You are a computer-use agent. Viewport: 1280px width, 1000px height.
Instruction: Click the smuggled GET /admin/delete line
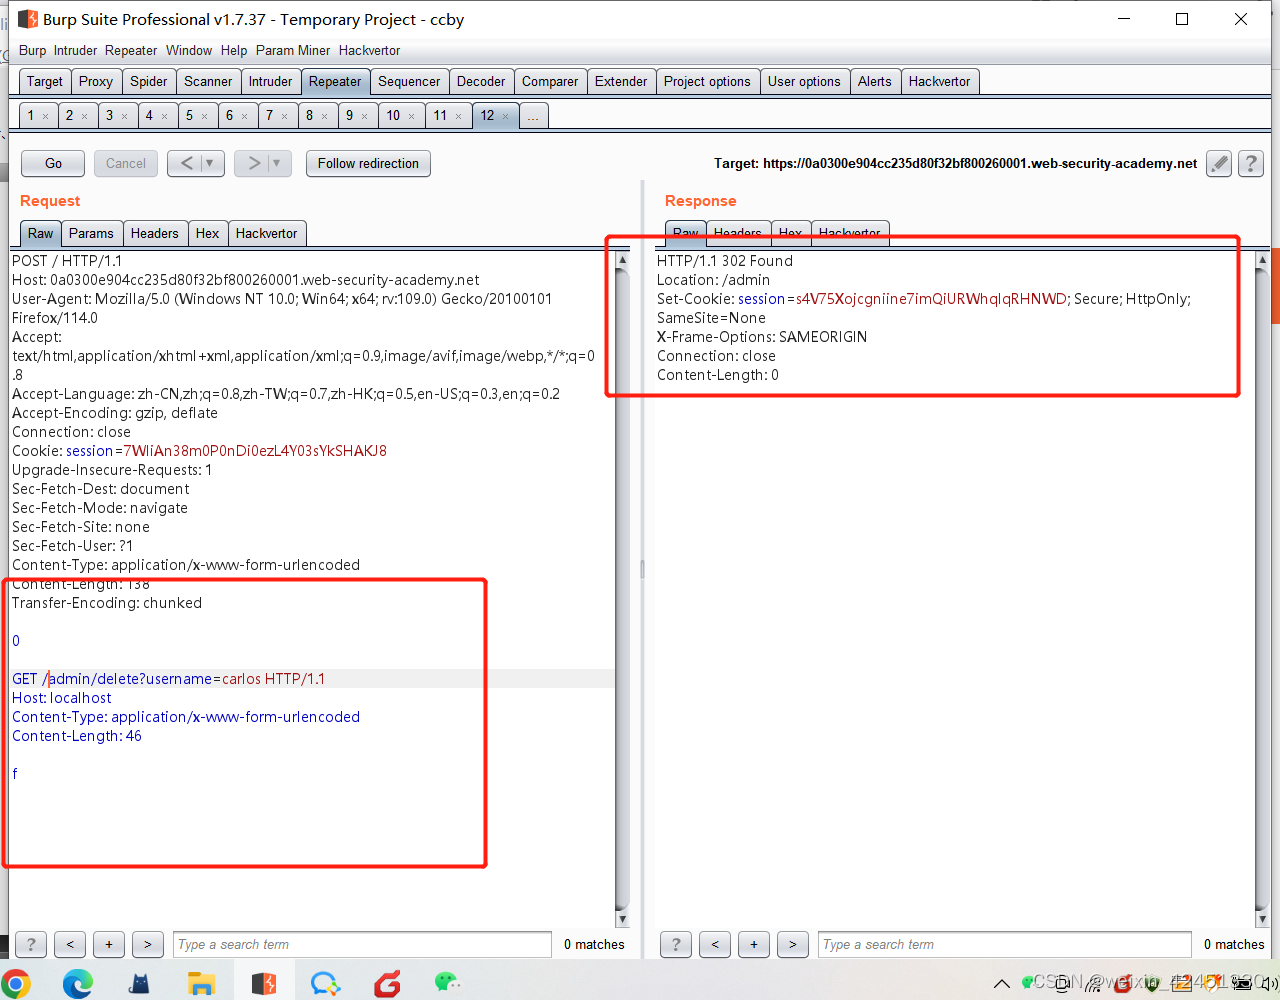[x=168, y=679]
